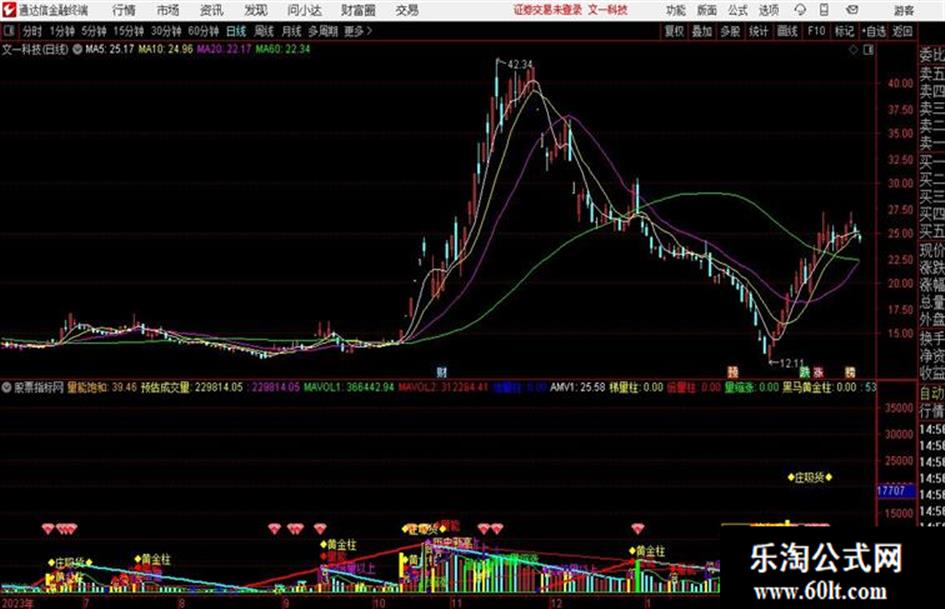The image size is (945, 609).
Task: Open the 选项 menu
Action: click(x=768, y=10)
